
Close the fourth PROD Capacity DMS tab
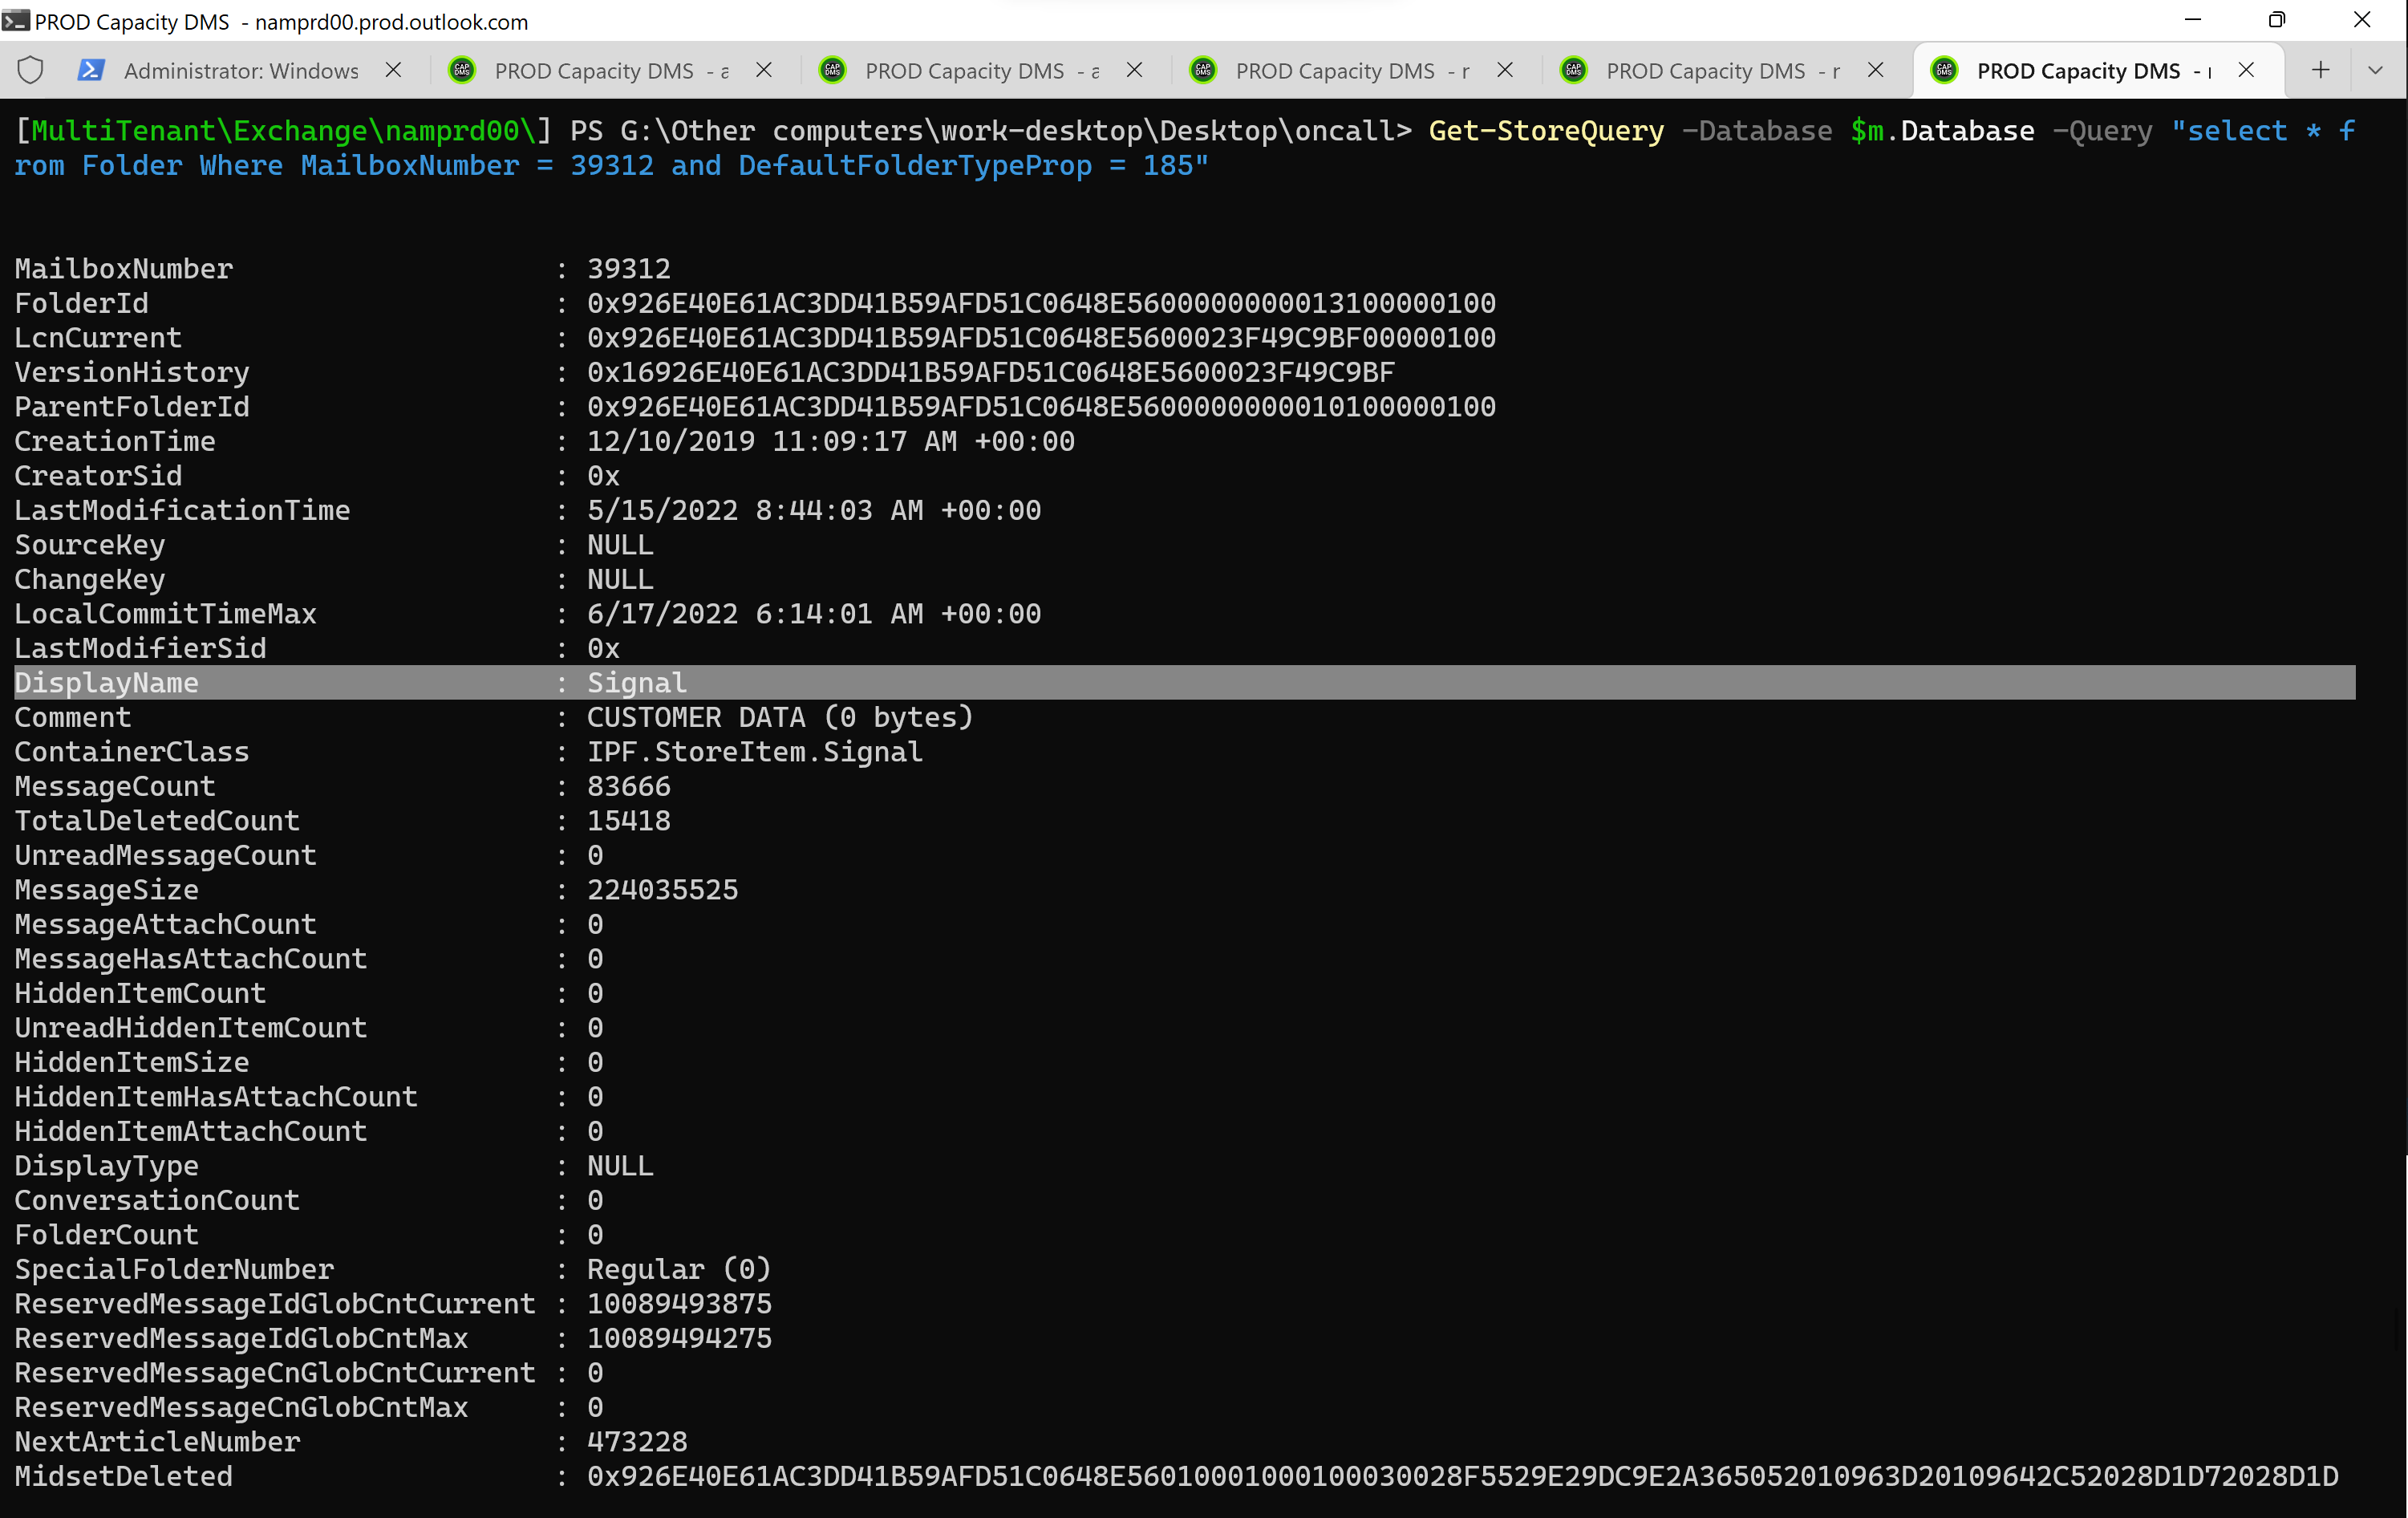(1505, 70)
